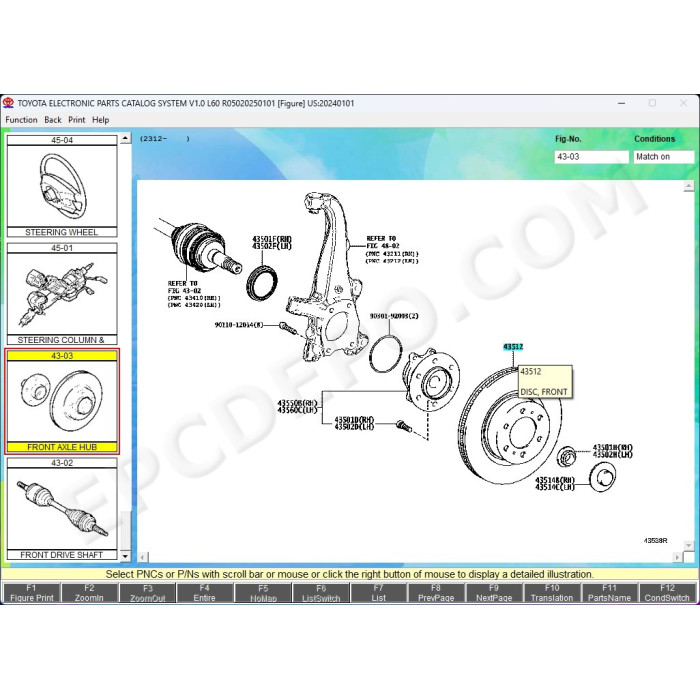Select the Steering Column 45-01 thumbnail
This screenshot has width=700, height=700.
pos(62,294)
